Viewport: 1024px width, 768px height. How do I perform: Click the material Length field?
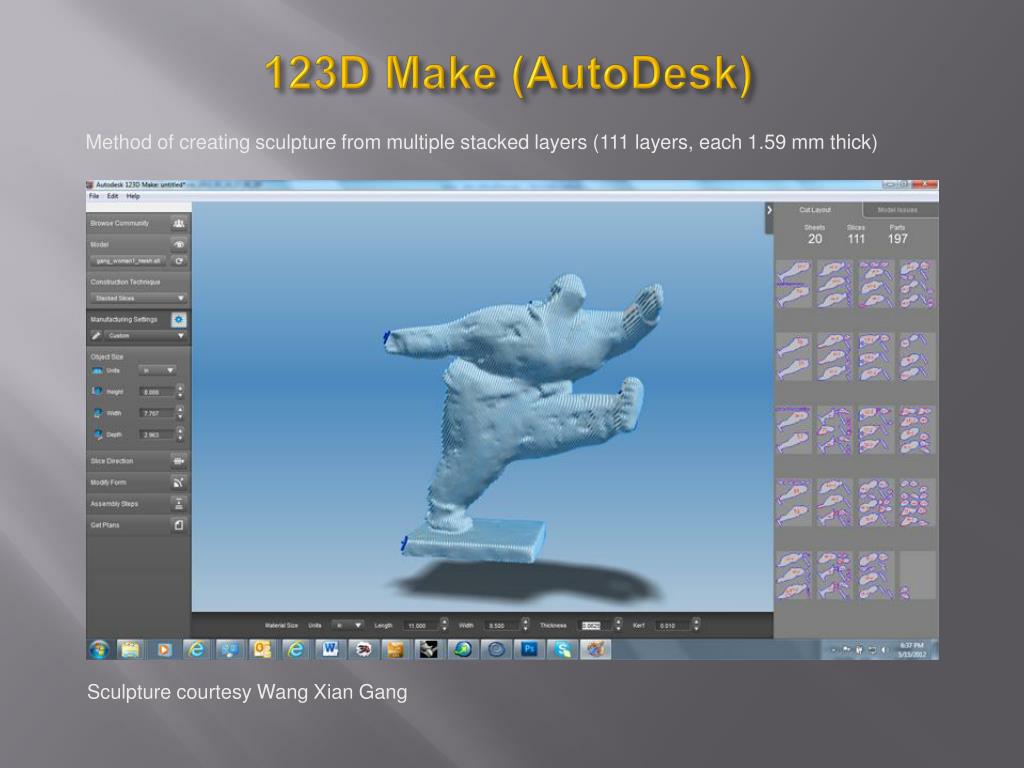pyautogui.click(x=421, y=626)
